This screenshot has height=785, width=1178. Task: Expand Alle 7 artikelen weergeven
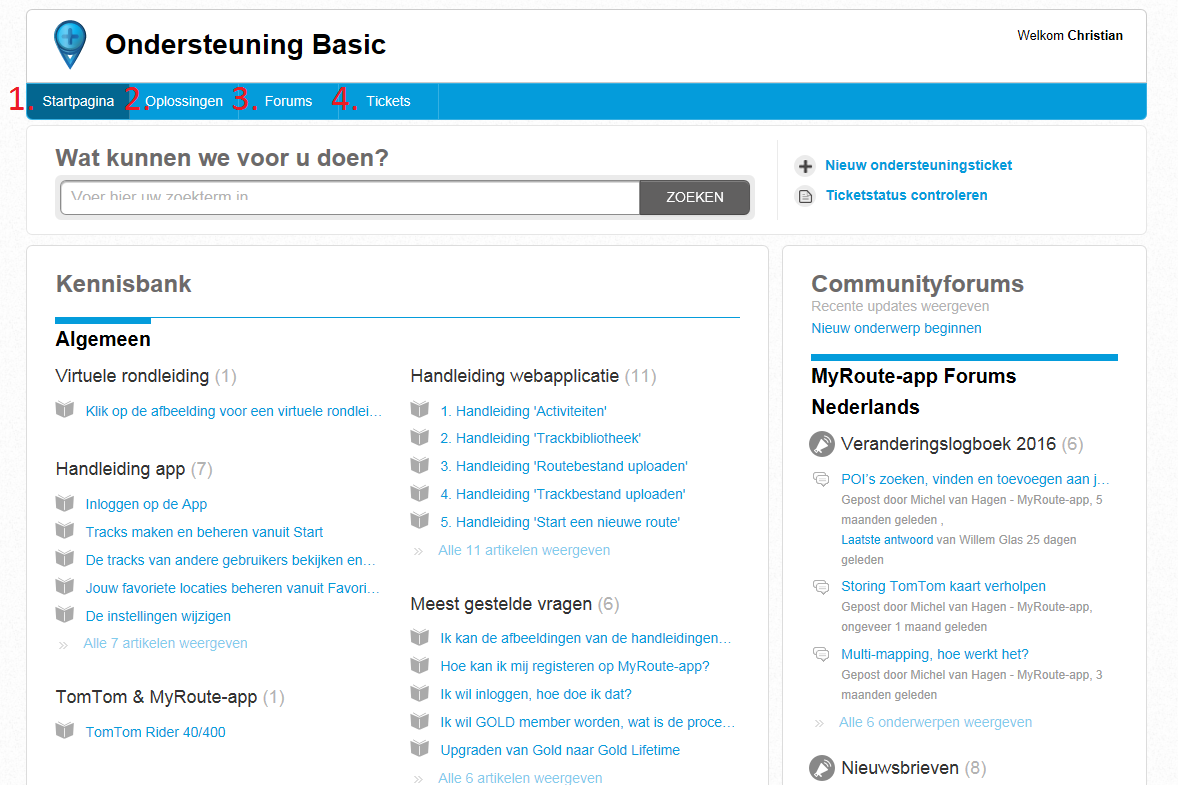(x=165, y=643)
